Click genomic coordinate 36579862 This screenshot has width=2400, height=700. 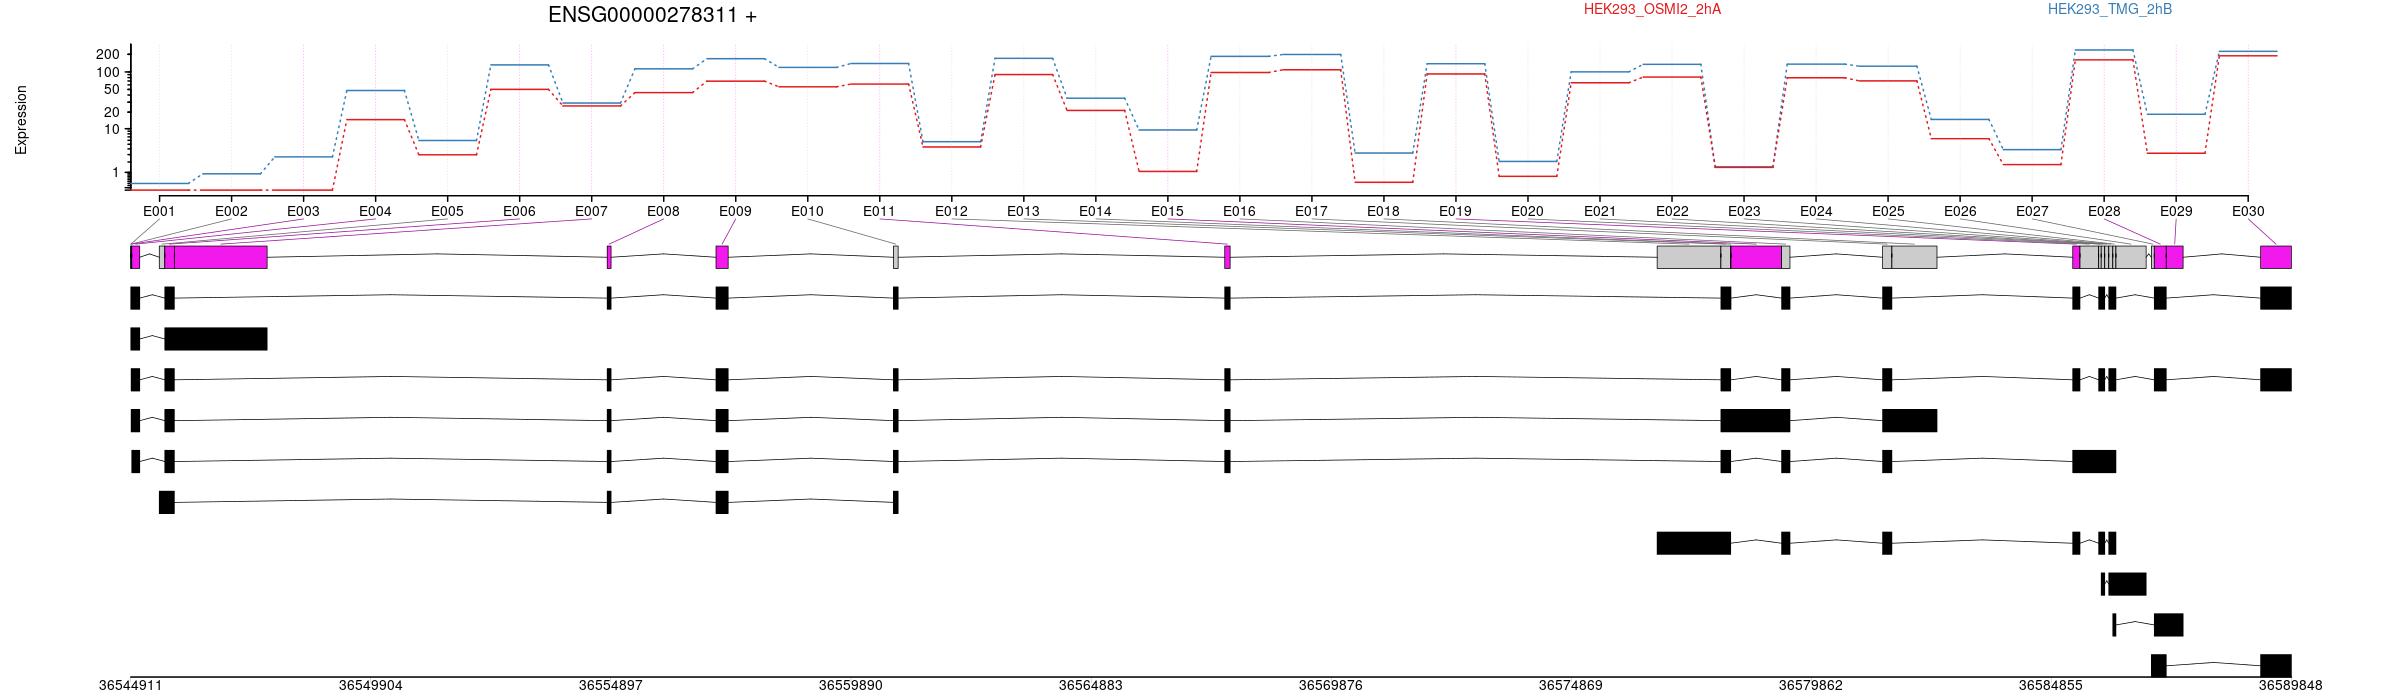(x=1810, y=686)
